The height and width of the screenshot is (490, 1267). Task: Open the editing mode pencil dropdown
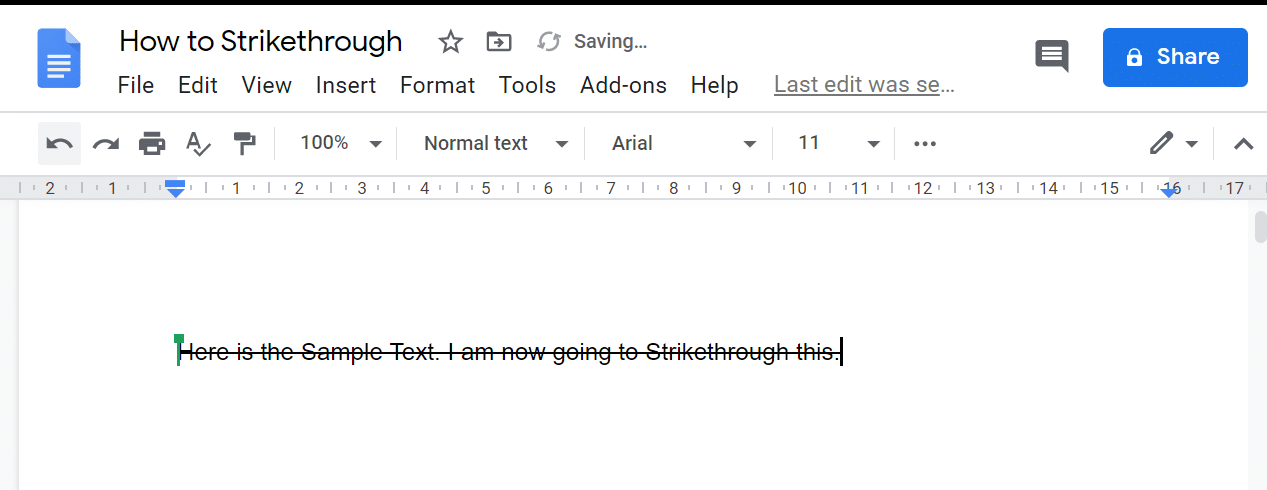[1173, 144]
